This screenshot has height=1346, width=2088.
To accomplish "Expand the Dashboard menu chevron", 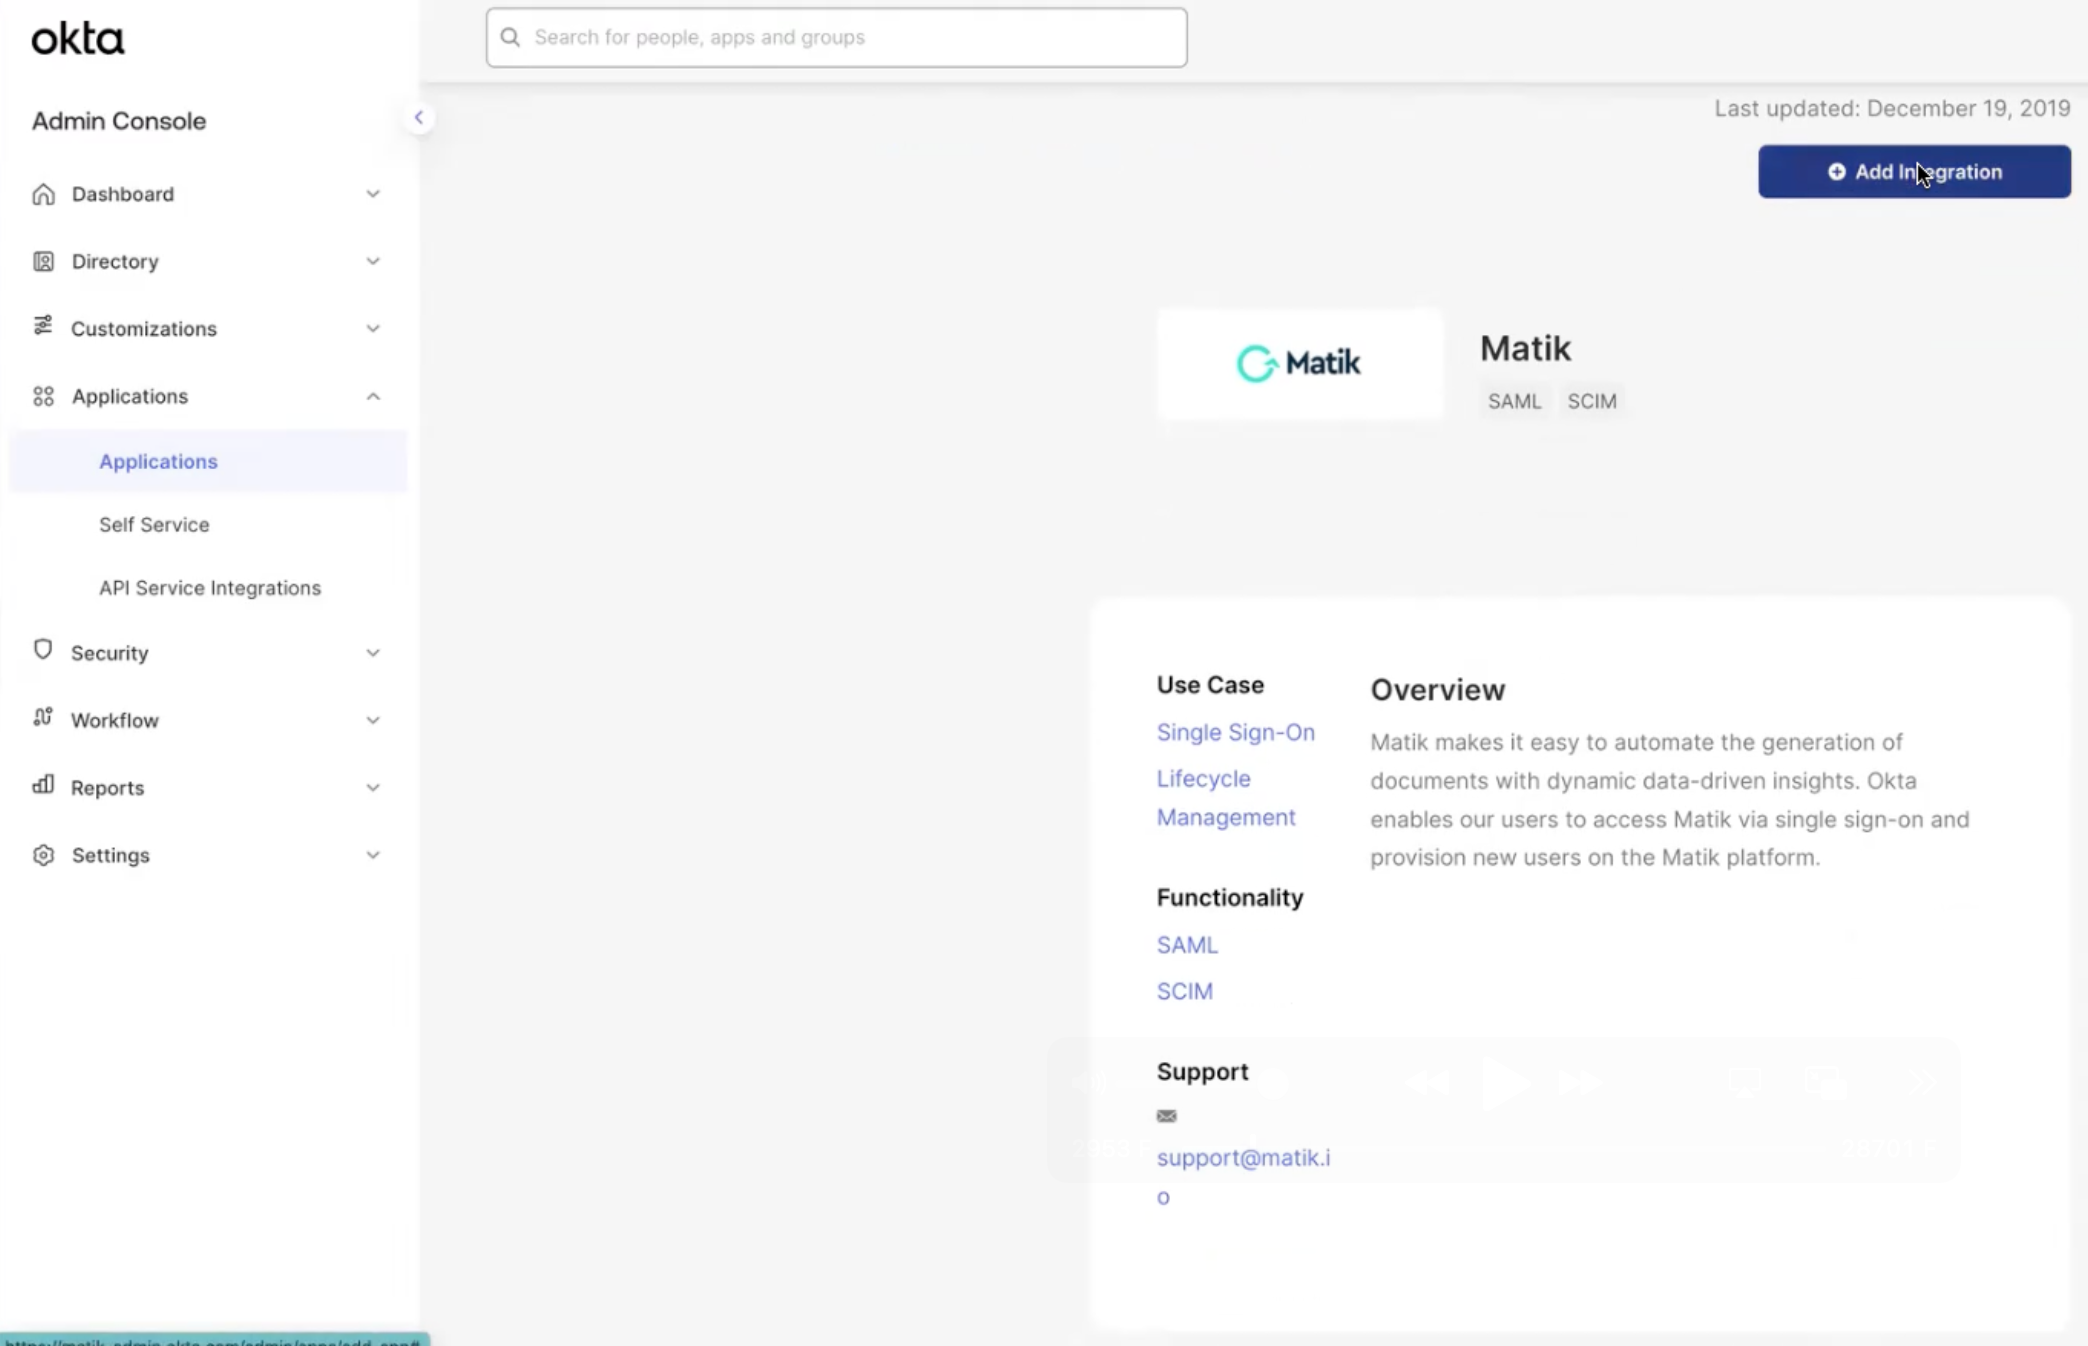I will (373, 194).
